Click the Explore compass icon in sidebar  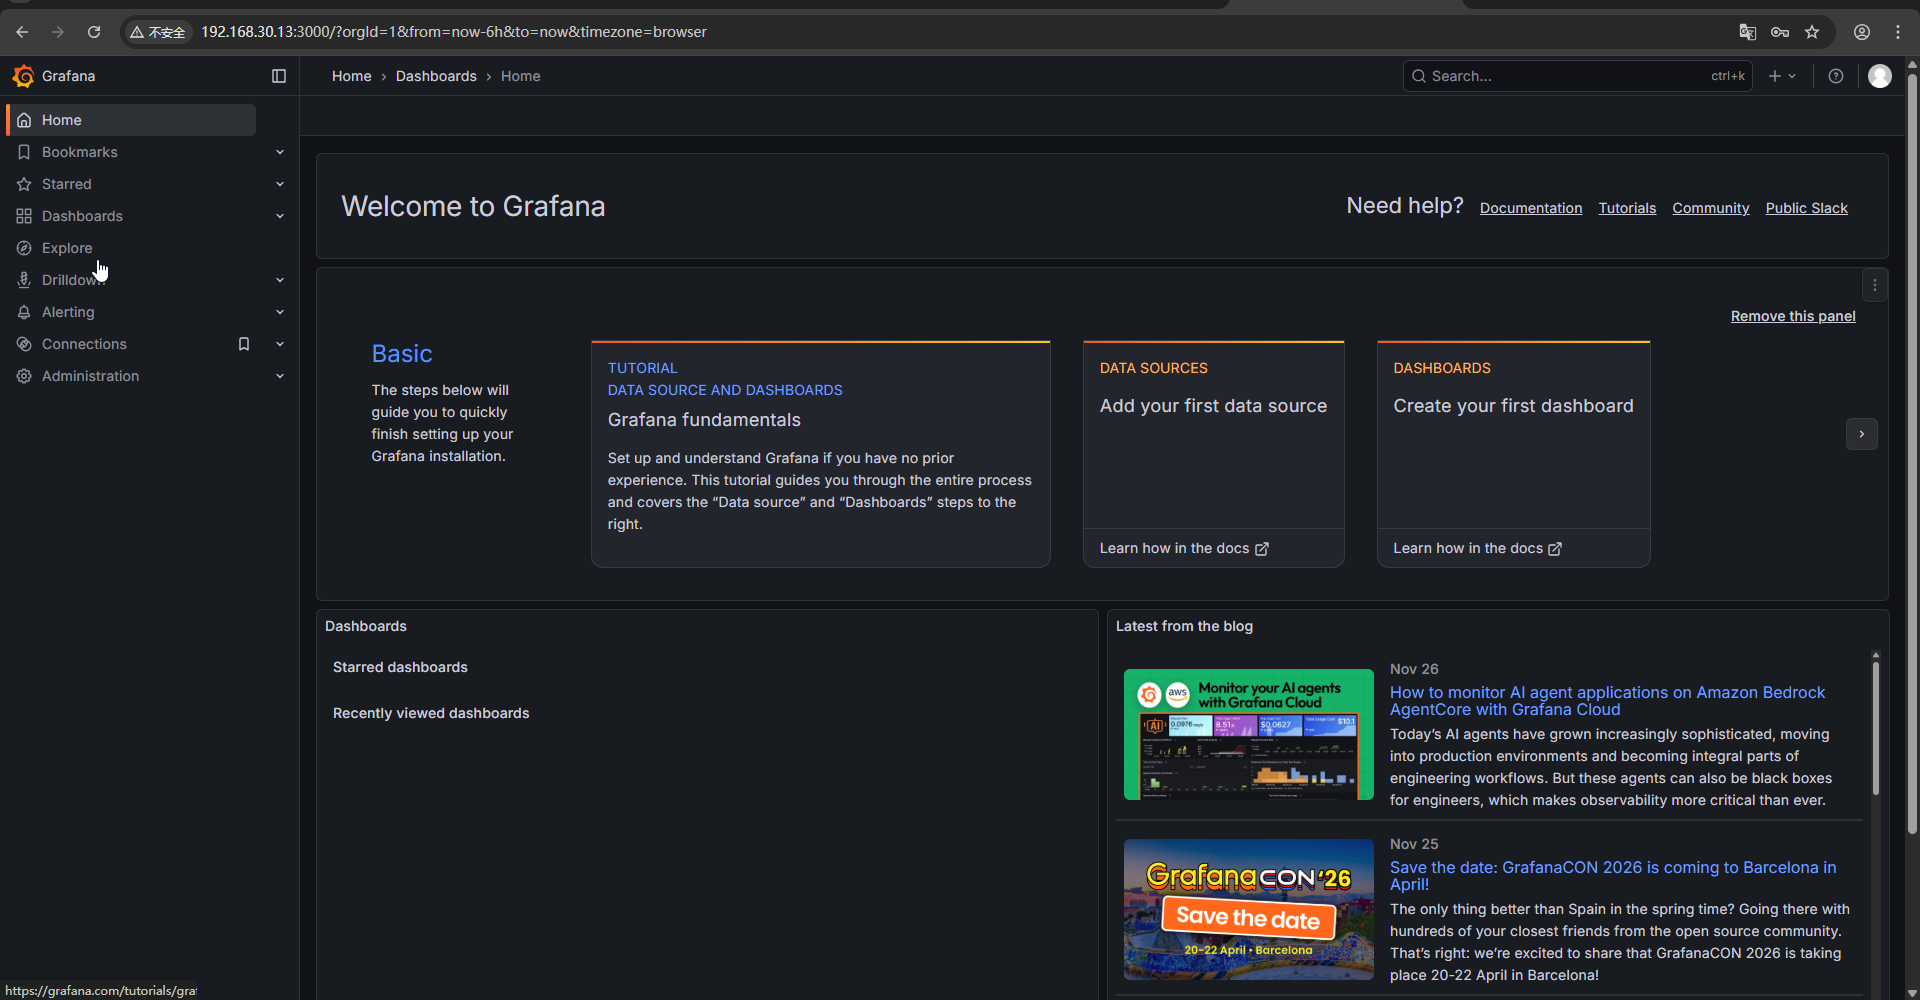pos(24,248)
